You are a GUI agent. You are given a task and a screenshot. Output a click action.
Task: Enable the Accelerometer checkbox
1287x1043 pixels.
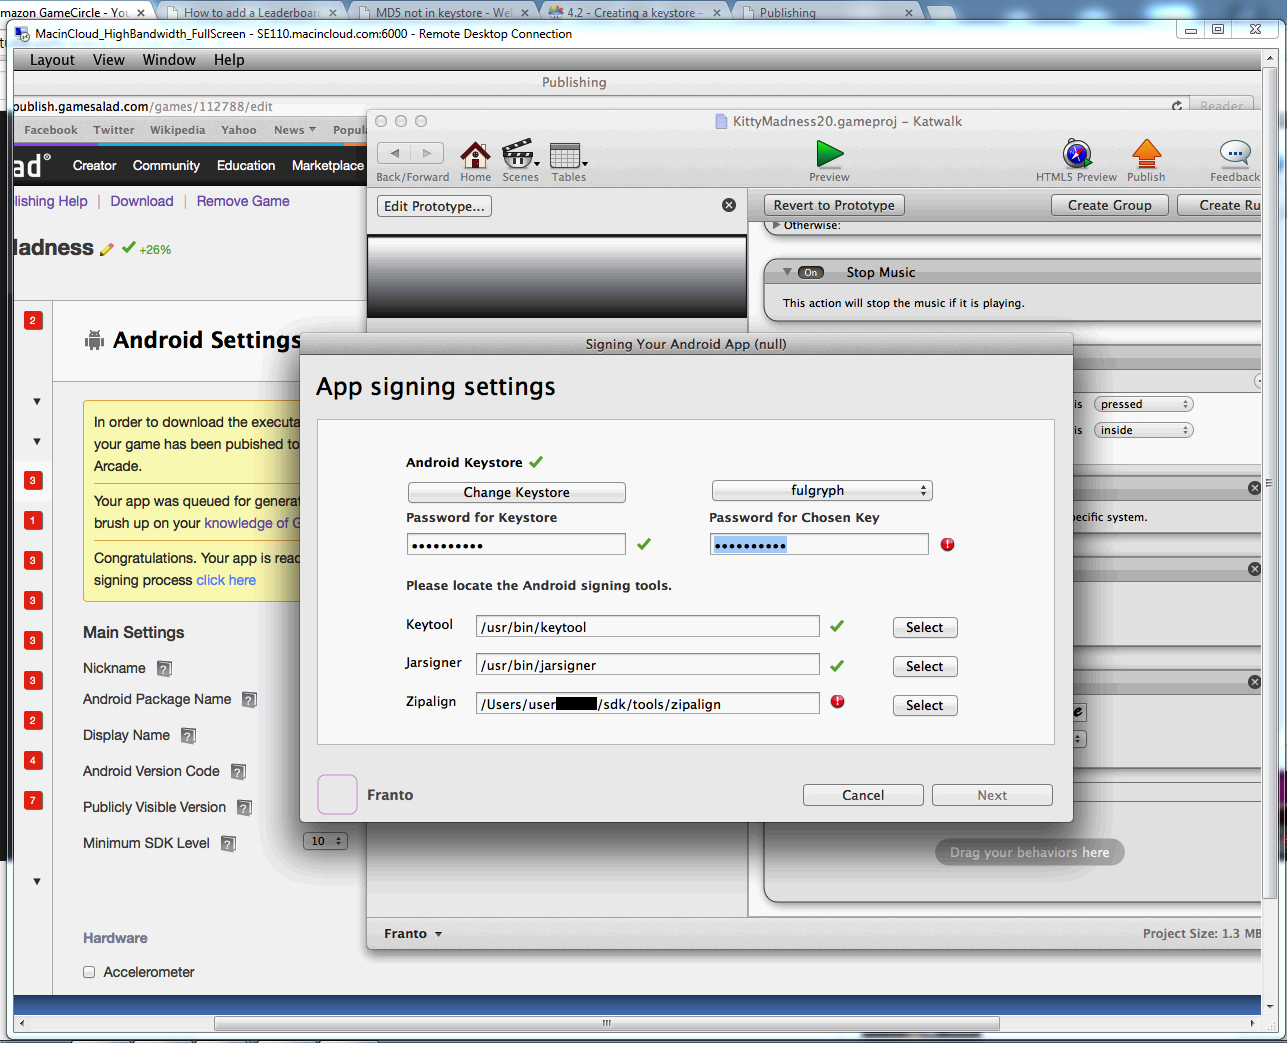point(89,972)
